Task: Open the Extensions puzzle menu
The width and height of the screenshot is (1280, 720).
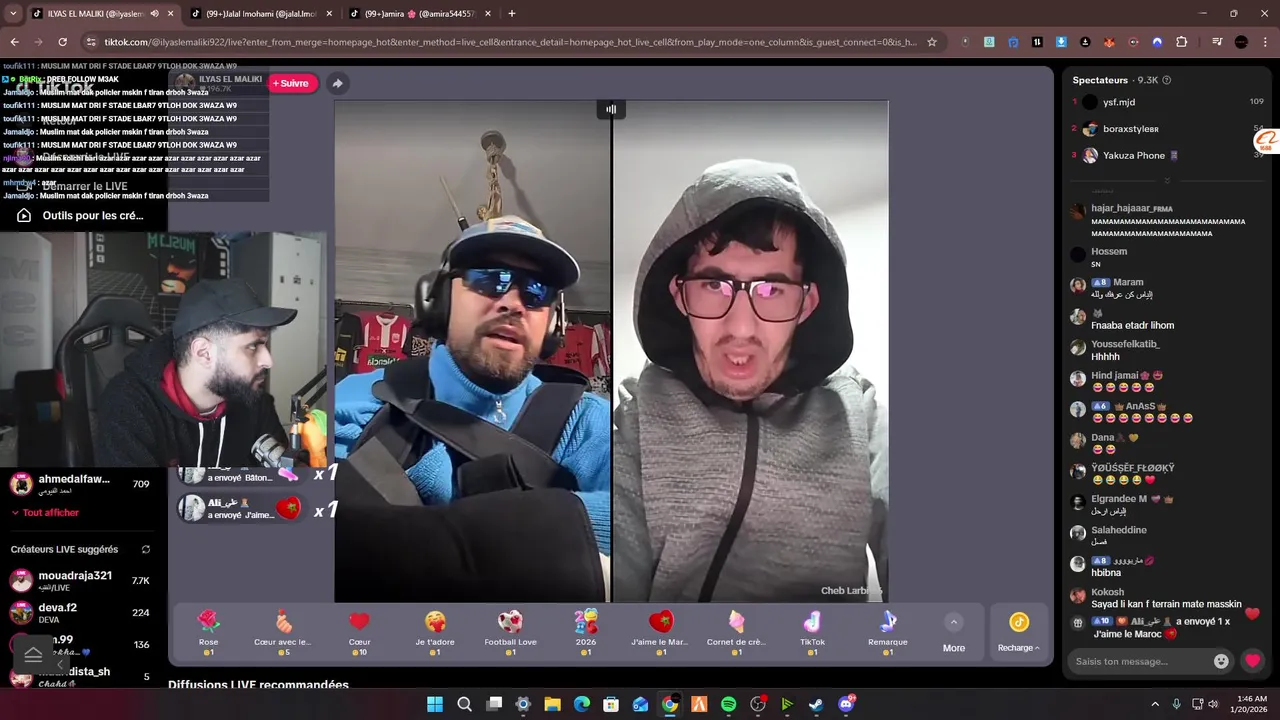Action: pyautogui.click(x=1182, y=42)
